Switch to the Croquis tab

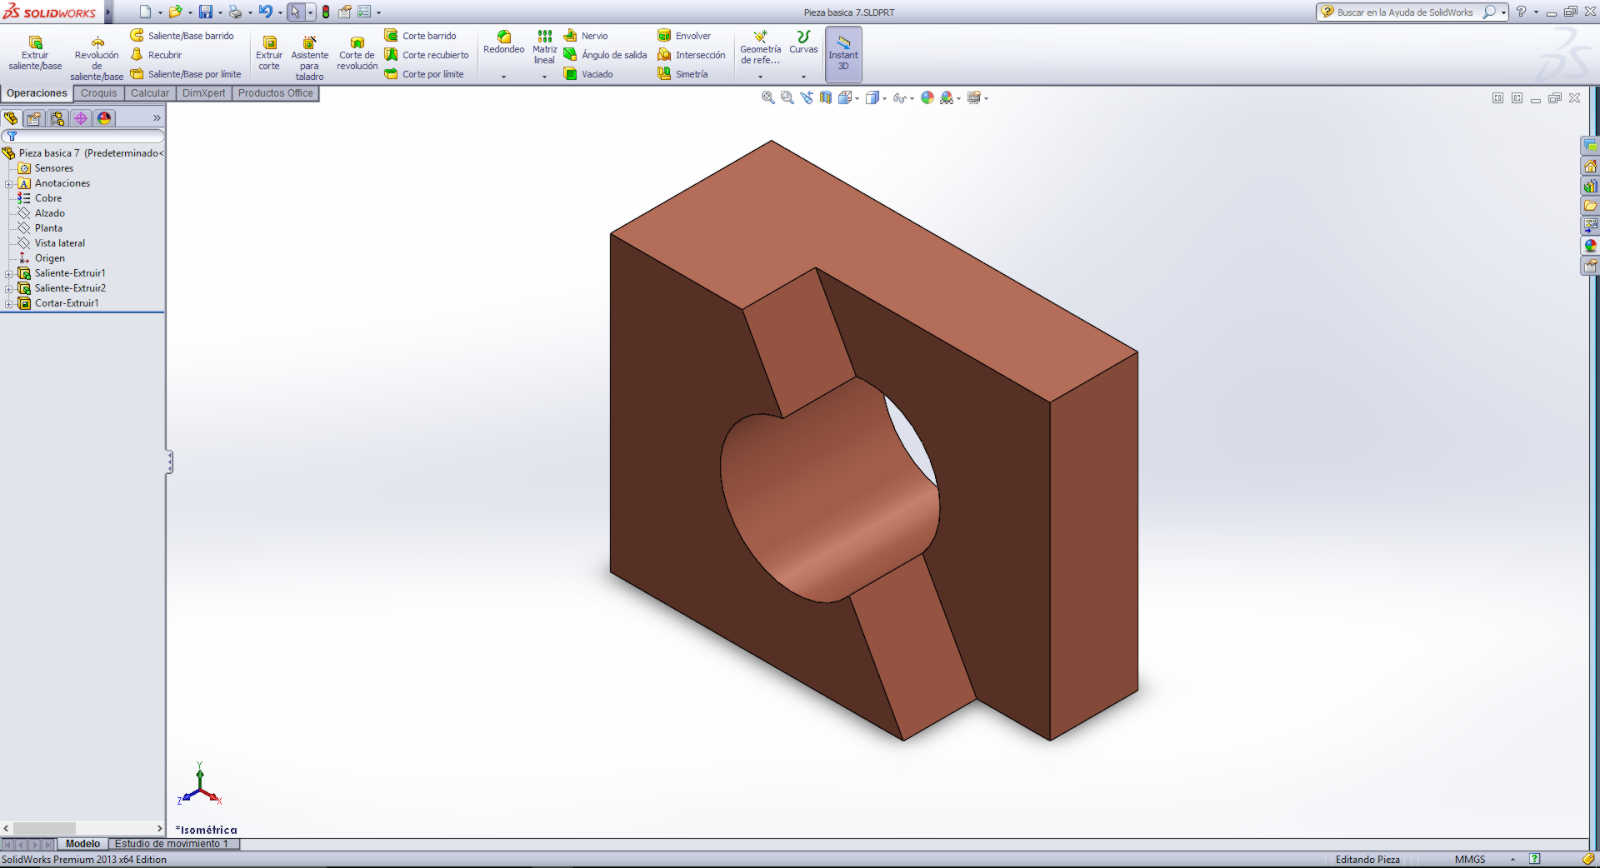[x=99, y=93]
